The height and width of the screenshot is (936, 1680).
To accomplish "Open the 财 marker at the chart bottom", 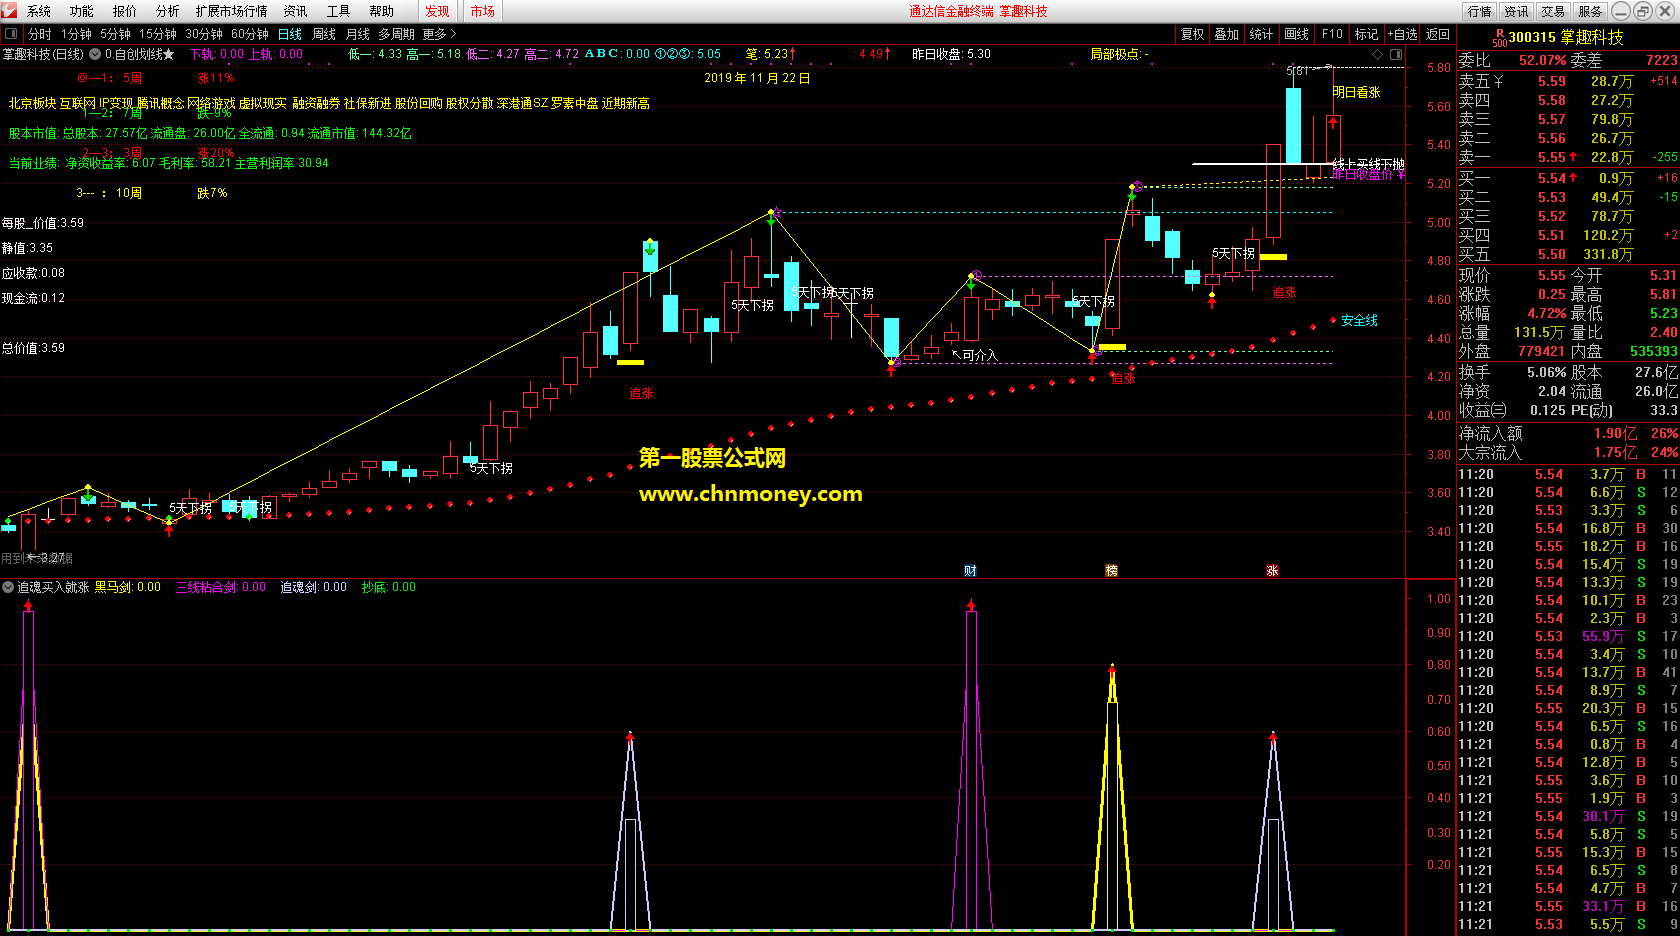I will [x=970, y=570].
